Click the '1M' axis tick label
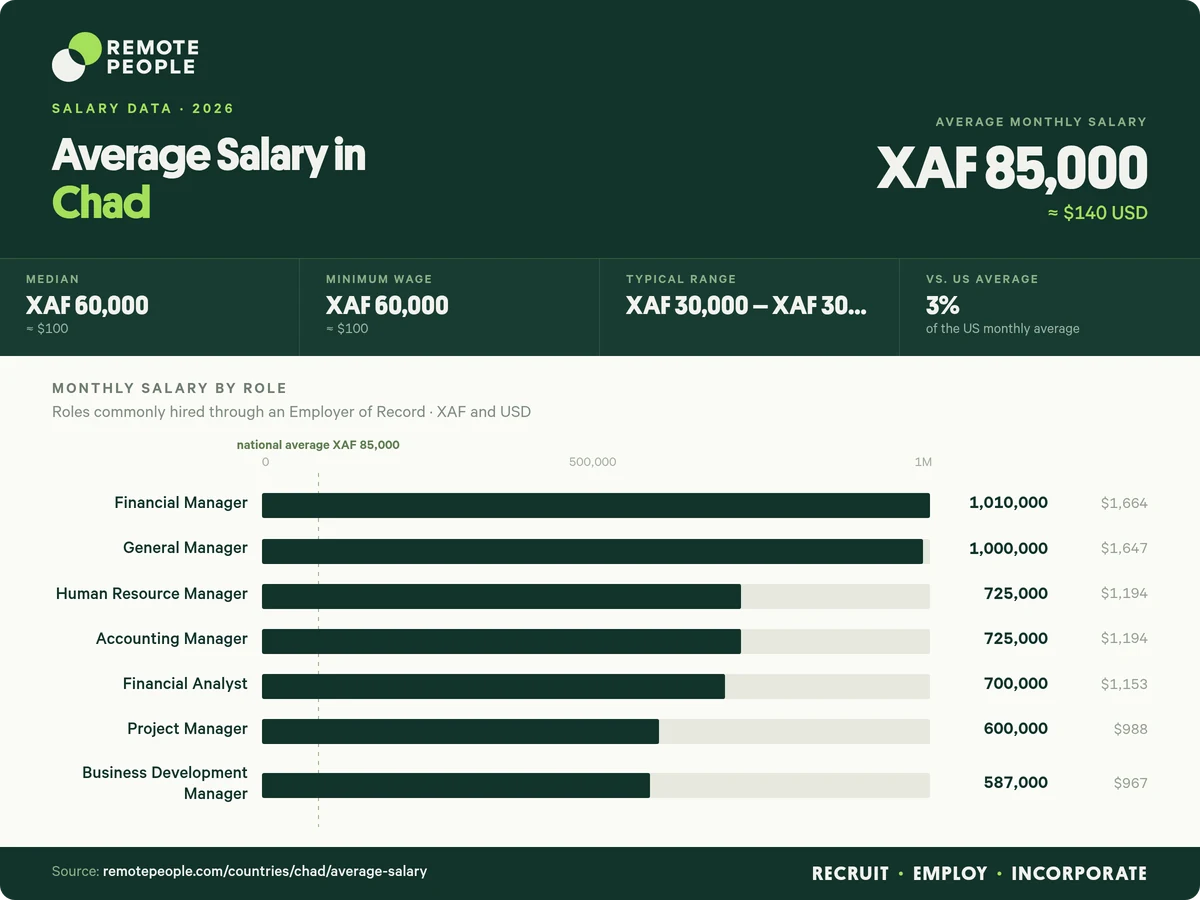 923,462
